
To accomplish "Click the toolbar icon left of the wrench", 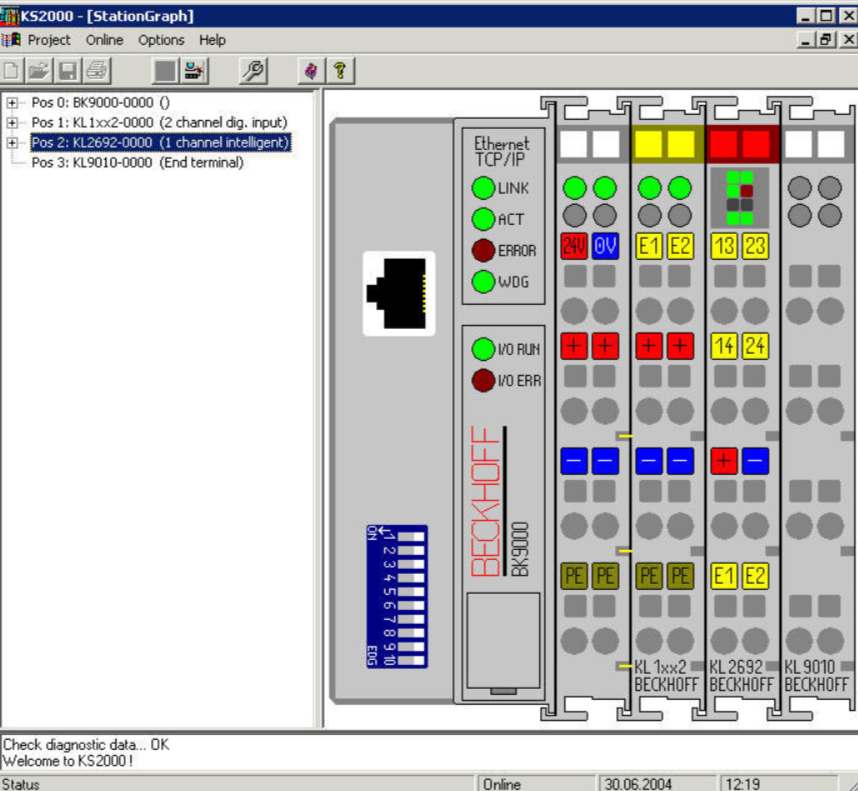I will click(x=194, y=71).
